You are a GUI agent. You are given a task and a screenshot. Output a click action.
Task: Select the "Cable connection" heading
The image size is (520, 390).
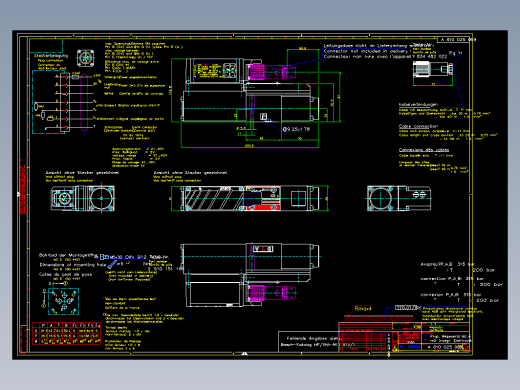click(x=418, y=126)
